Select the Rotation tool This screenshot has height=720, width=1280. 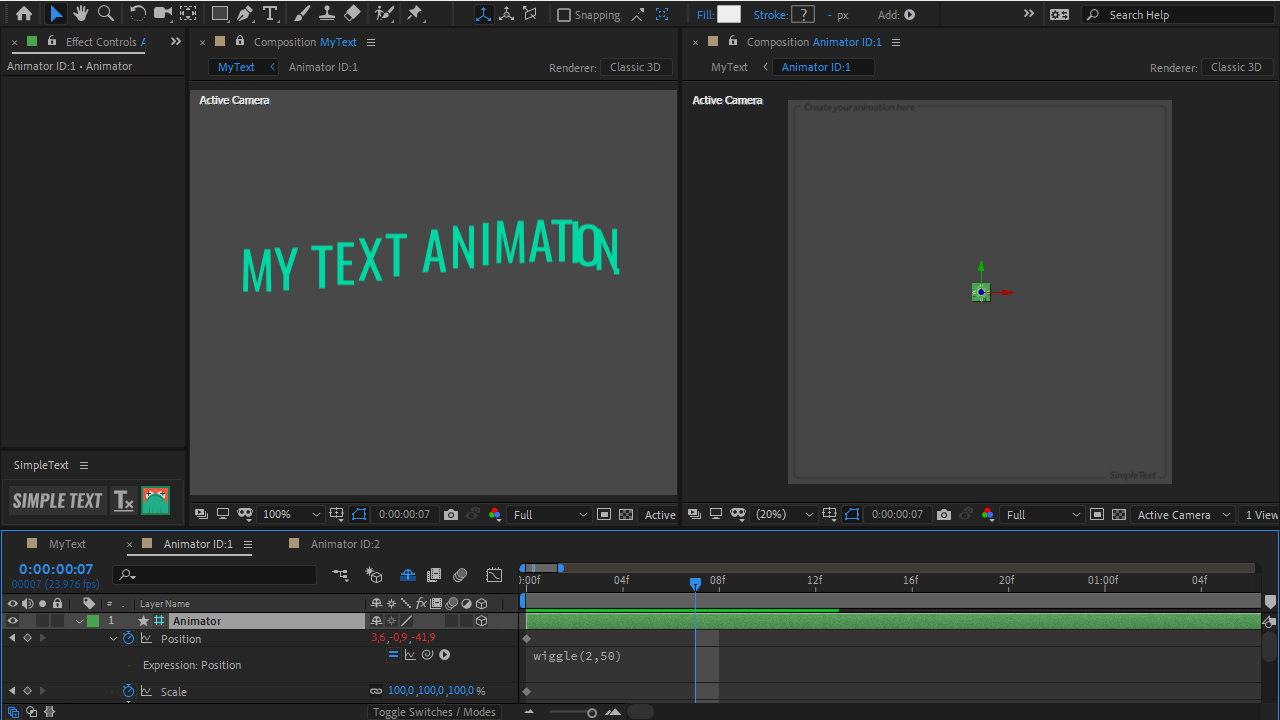[x=138, y=14]
